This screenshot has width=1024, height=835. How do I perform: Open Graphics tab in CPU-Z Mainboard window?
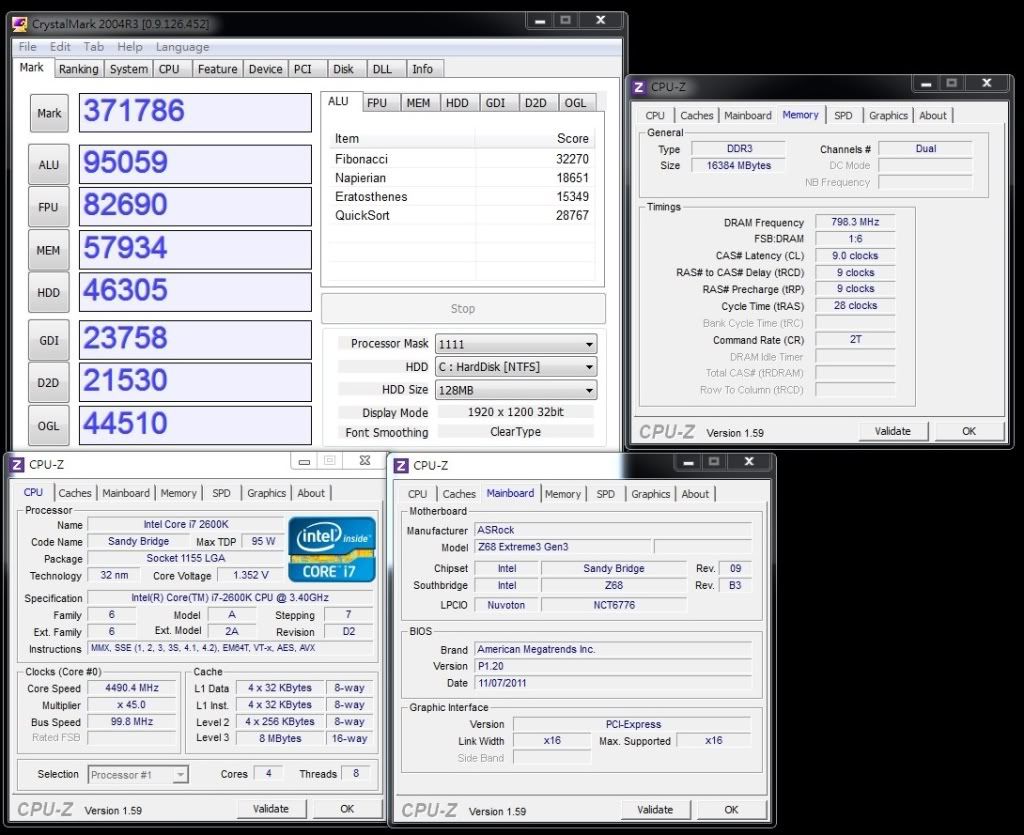[650, 494]
